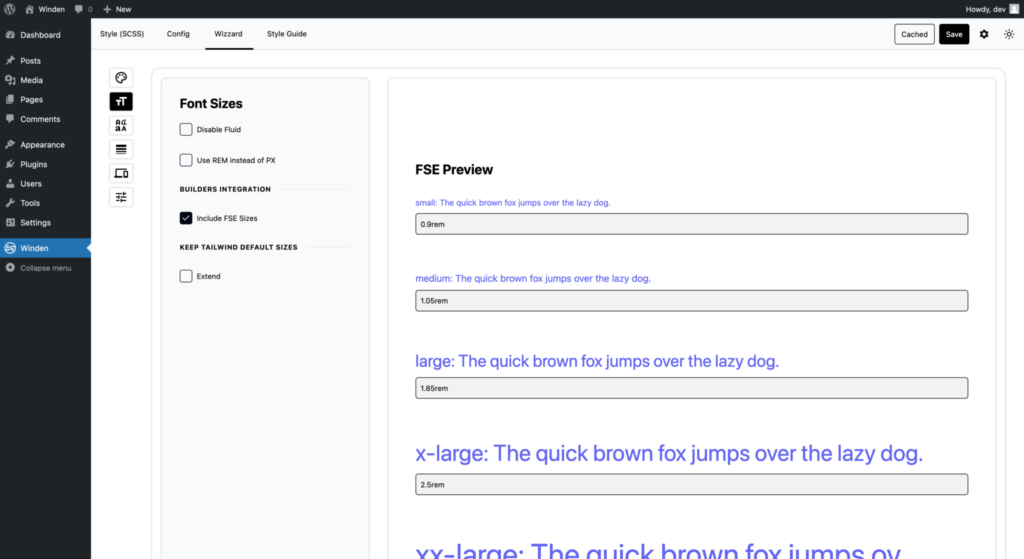Viewport: 1024px width, 559px height.
Task: Edit the x-large size field 2.5rem
Action: tap(692, 485)
